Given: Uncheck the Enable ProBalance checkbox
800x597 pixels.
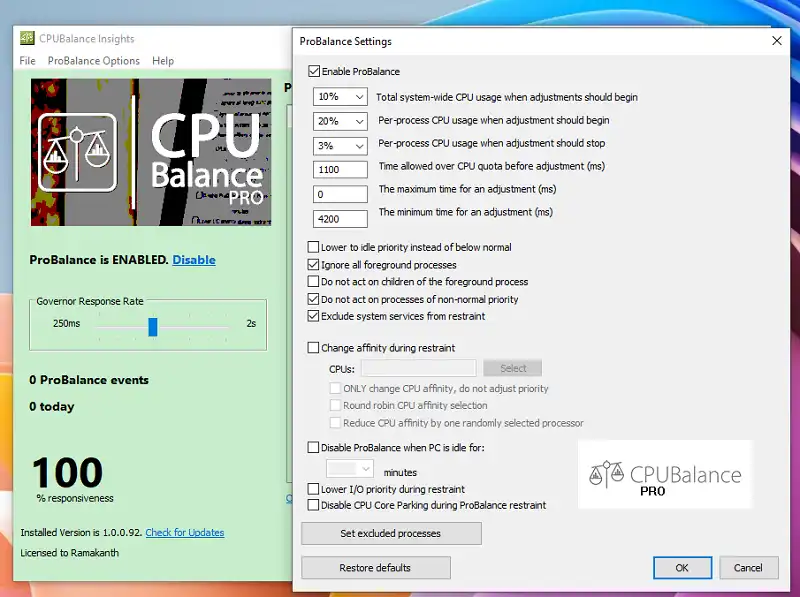Looking at the screenshot, I should pyautogui.click(x=315, y=72).
